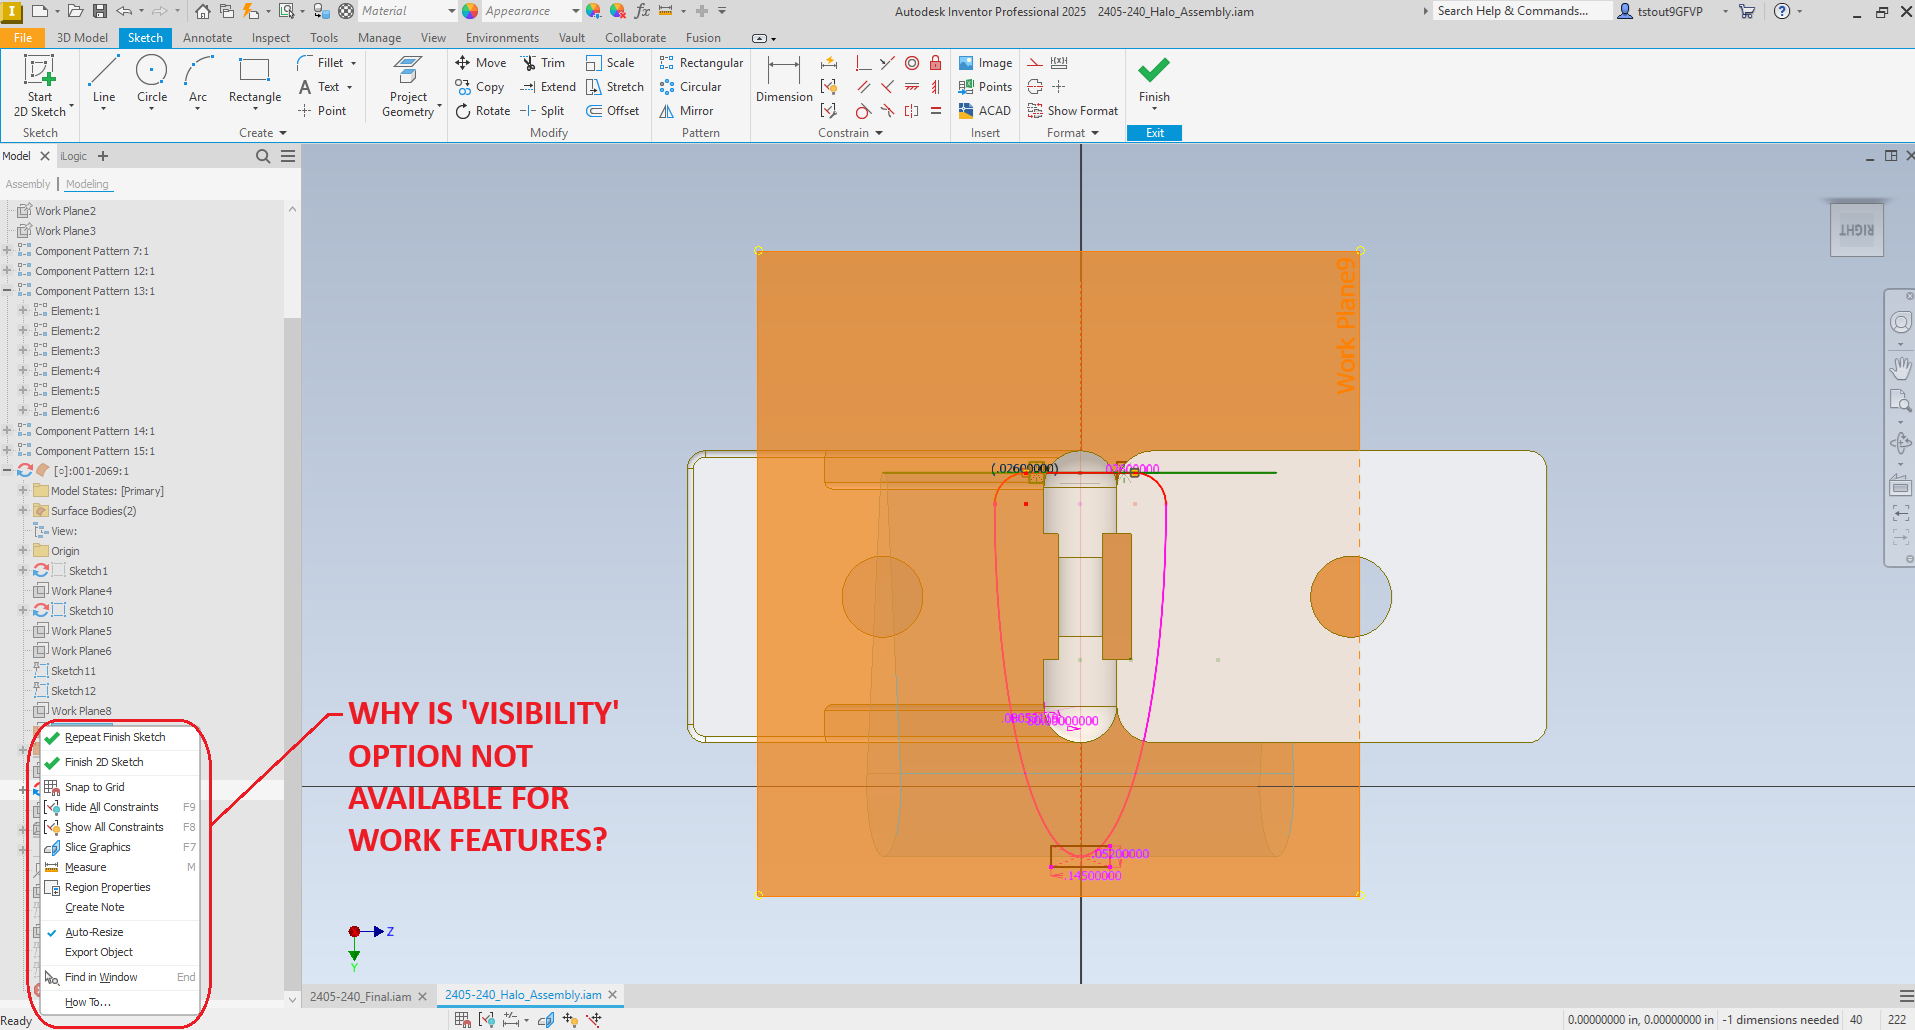
Task: Toggle Slice Graphics in the context menu
Action: pos(98,847)
